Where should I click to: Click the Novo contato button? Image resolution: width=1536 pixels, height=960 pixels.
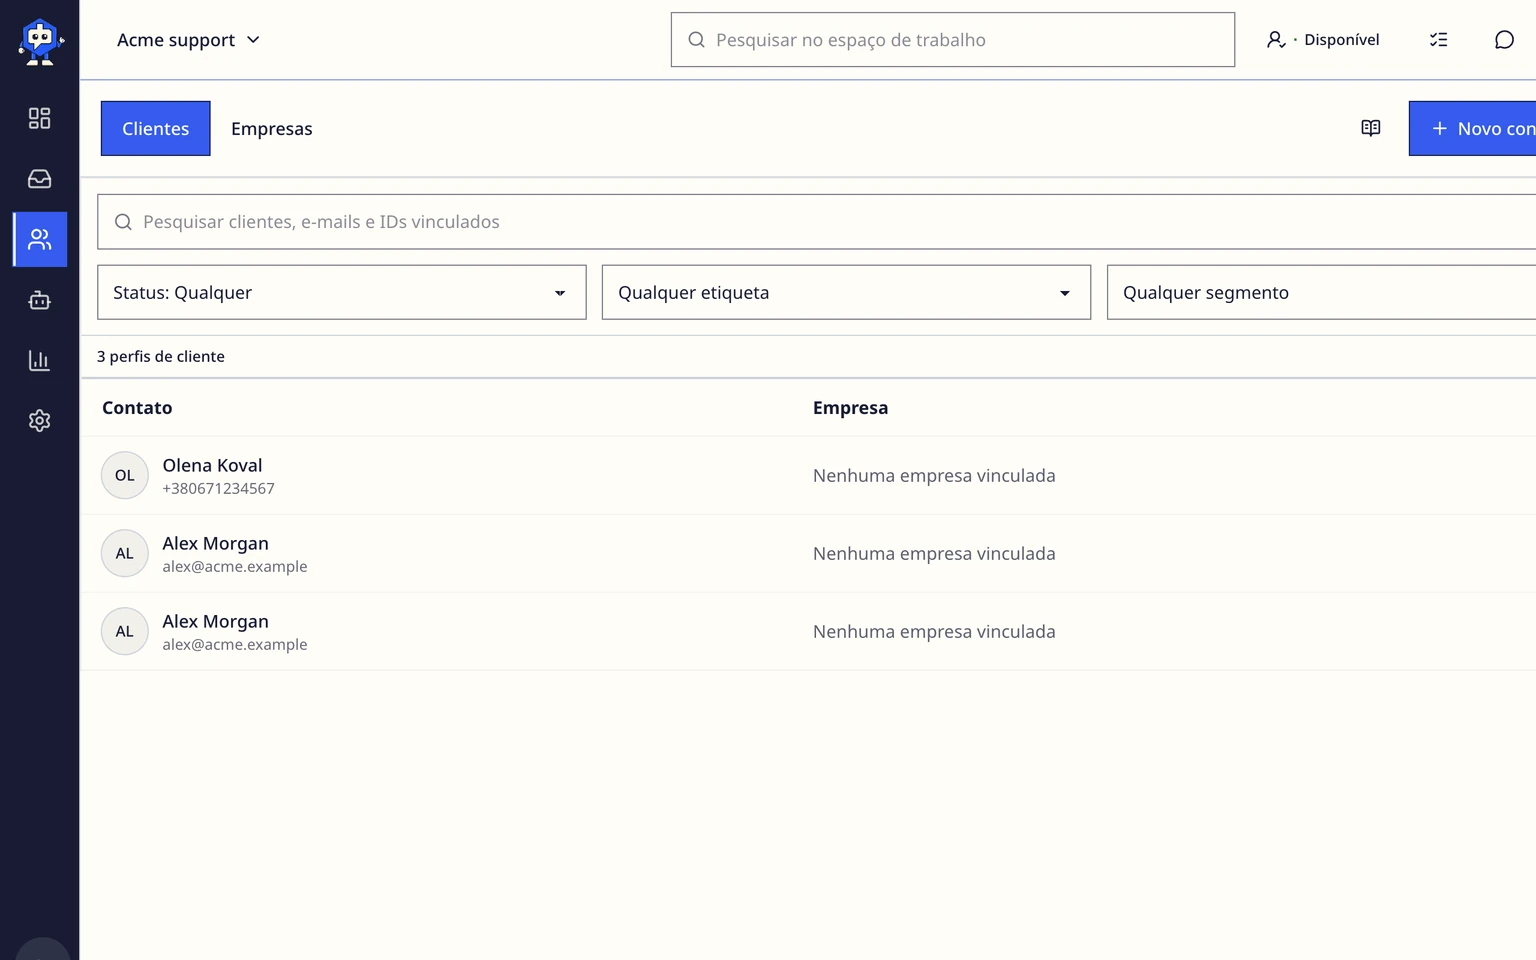pos(1472,128)
